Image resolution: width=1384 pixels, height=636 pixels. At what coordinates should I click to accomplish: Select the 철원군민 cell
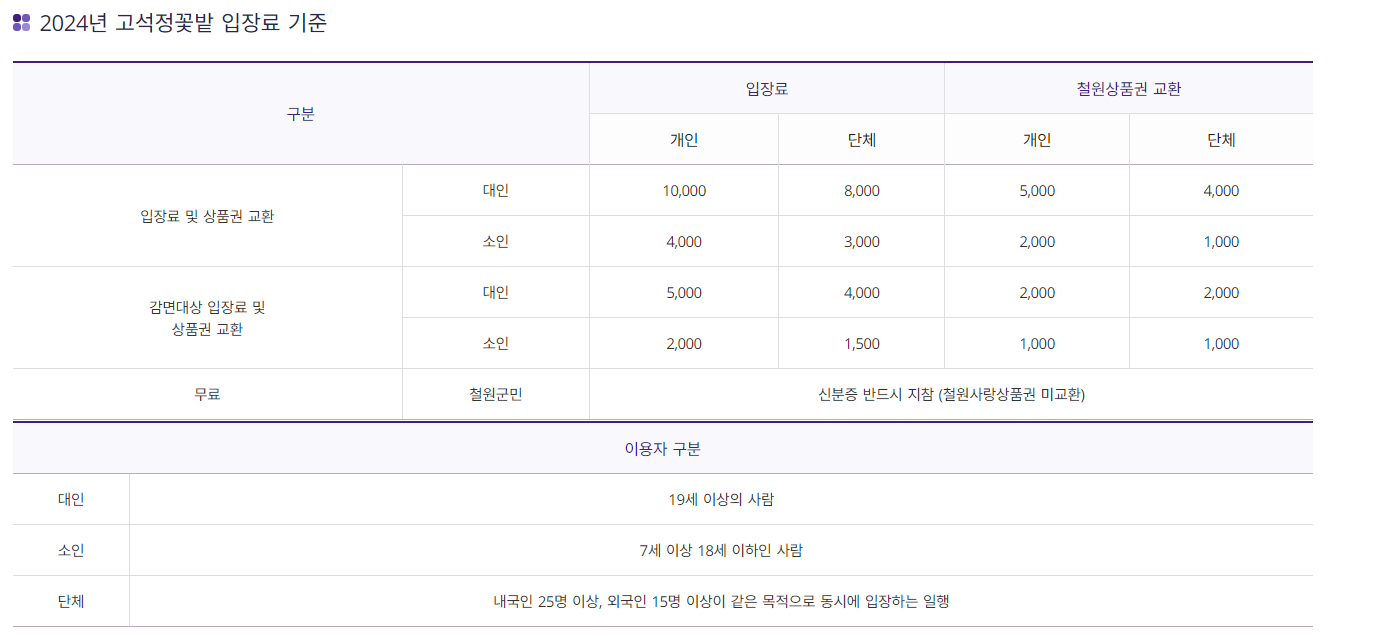[496, 395]
